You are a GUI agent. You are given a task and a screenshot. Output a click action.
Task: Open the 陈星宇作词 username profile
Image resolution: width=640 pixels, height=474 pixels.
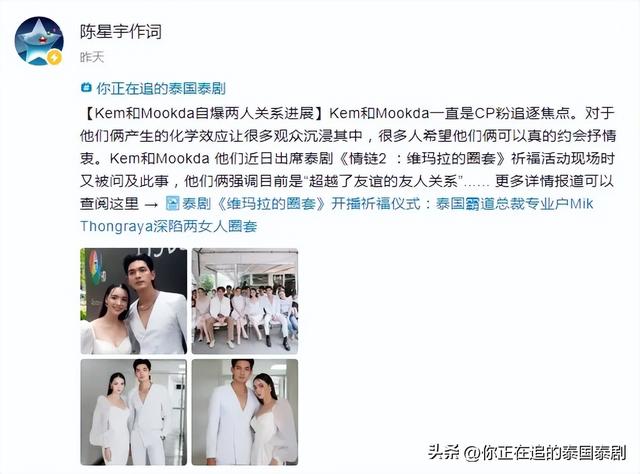[x=121, y=31]
